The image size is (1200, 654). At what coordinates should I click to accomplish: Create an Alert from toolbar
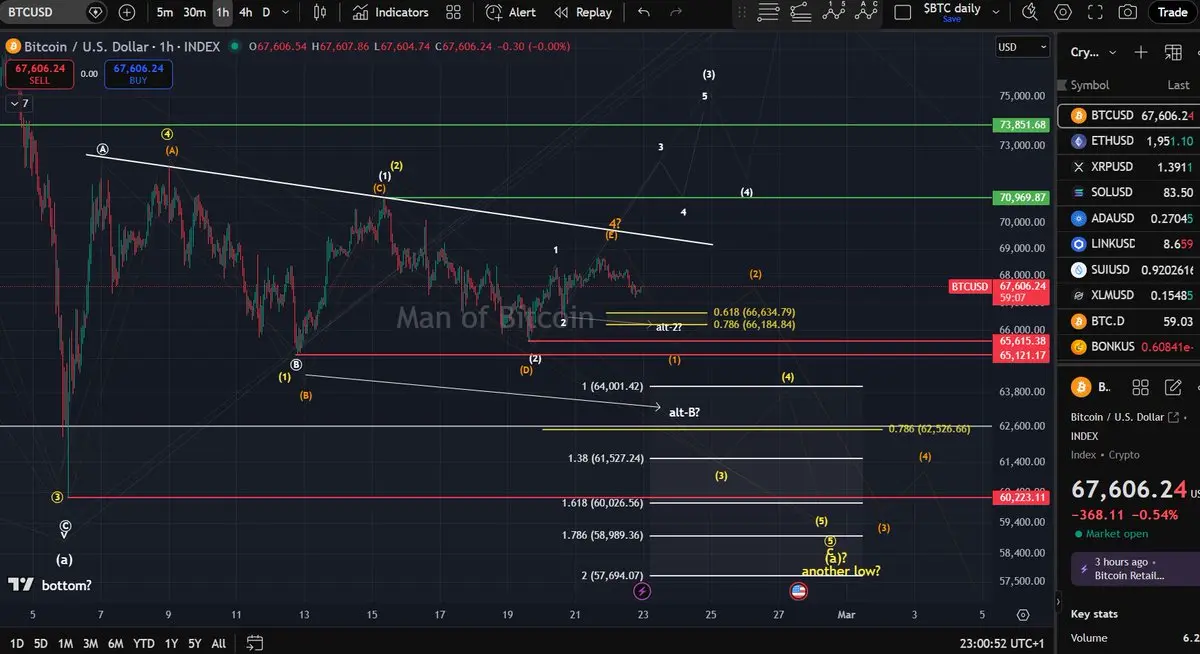click(x=510, y=12)
